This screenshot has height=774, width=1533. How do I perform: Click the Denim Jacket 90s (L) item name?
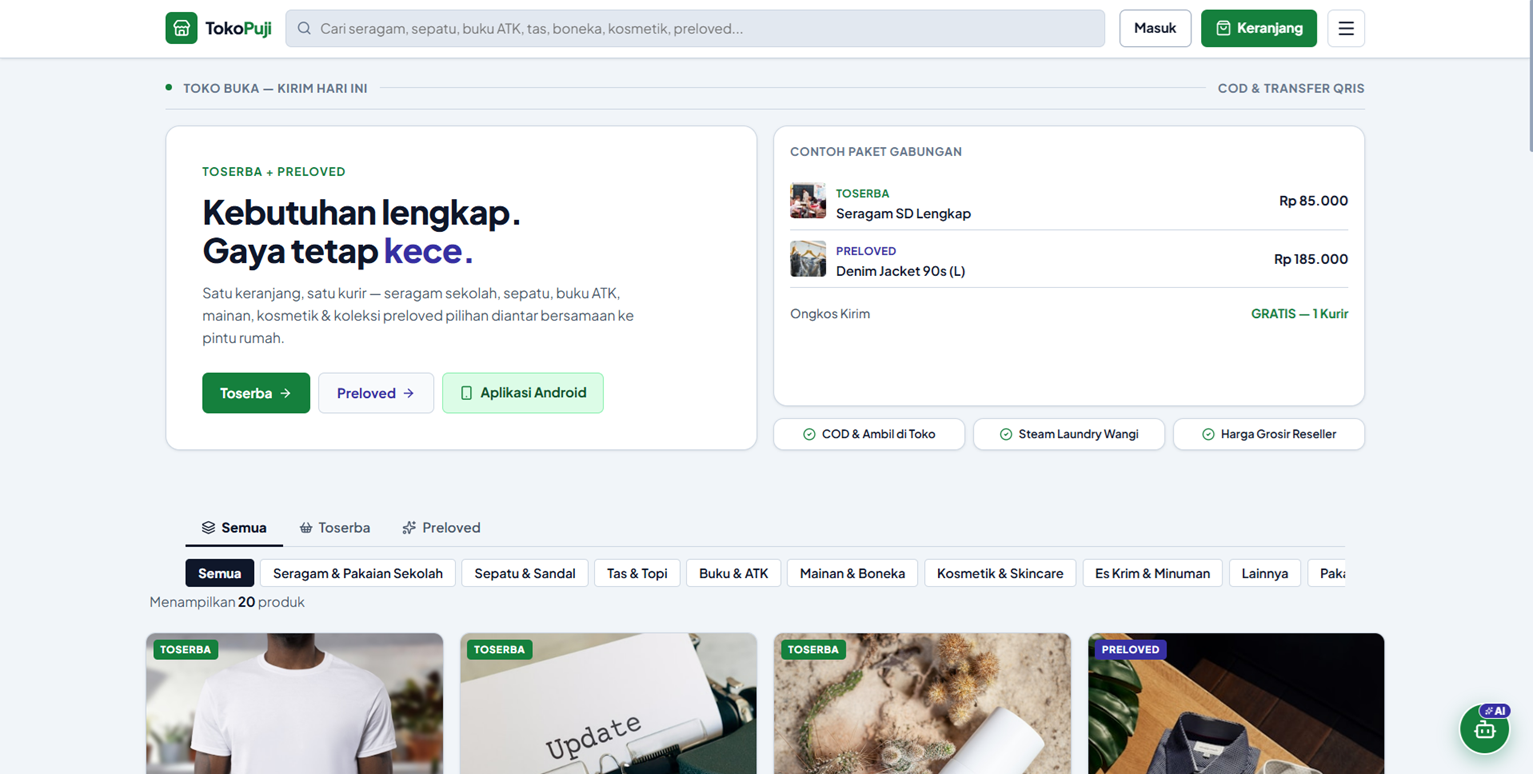900,271
